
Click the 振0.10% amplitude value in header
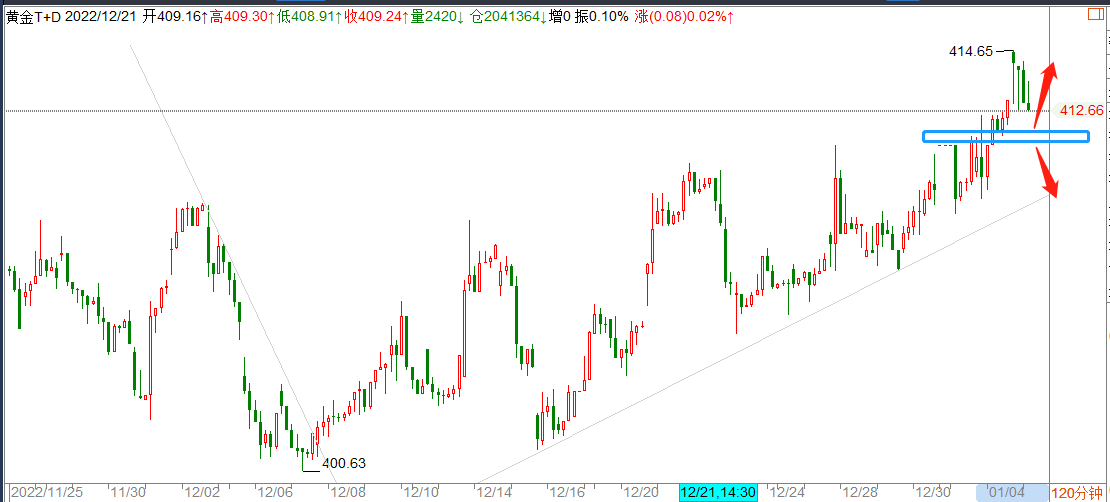click(601, 17)
